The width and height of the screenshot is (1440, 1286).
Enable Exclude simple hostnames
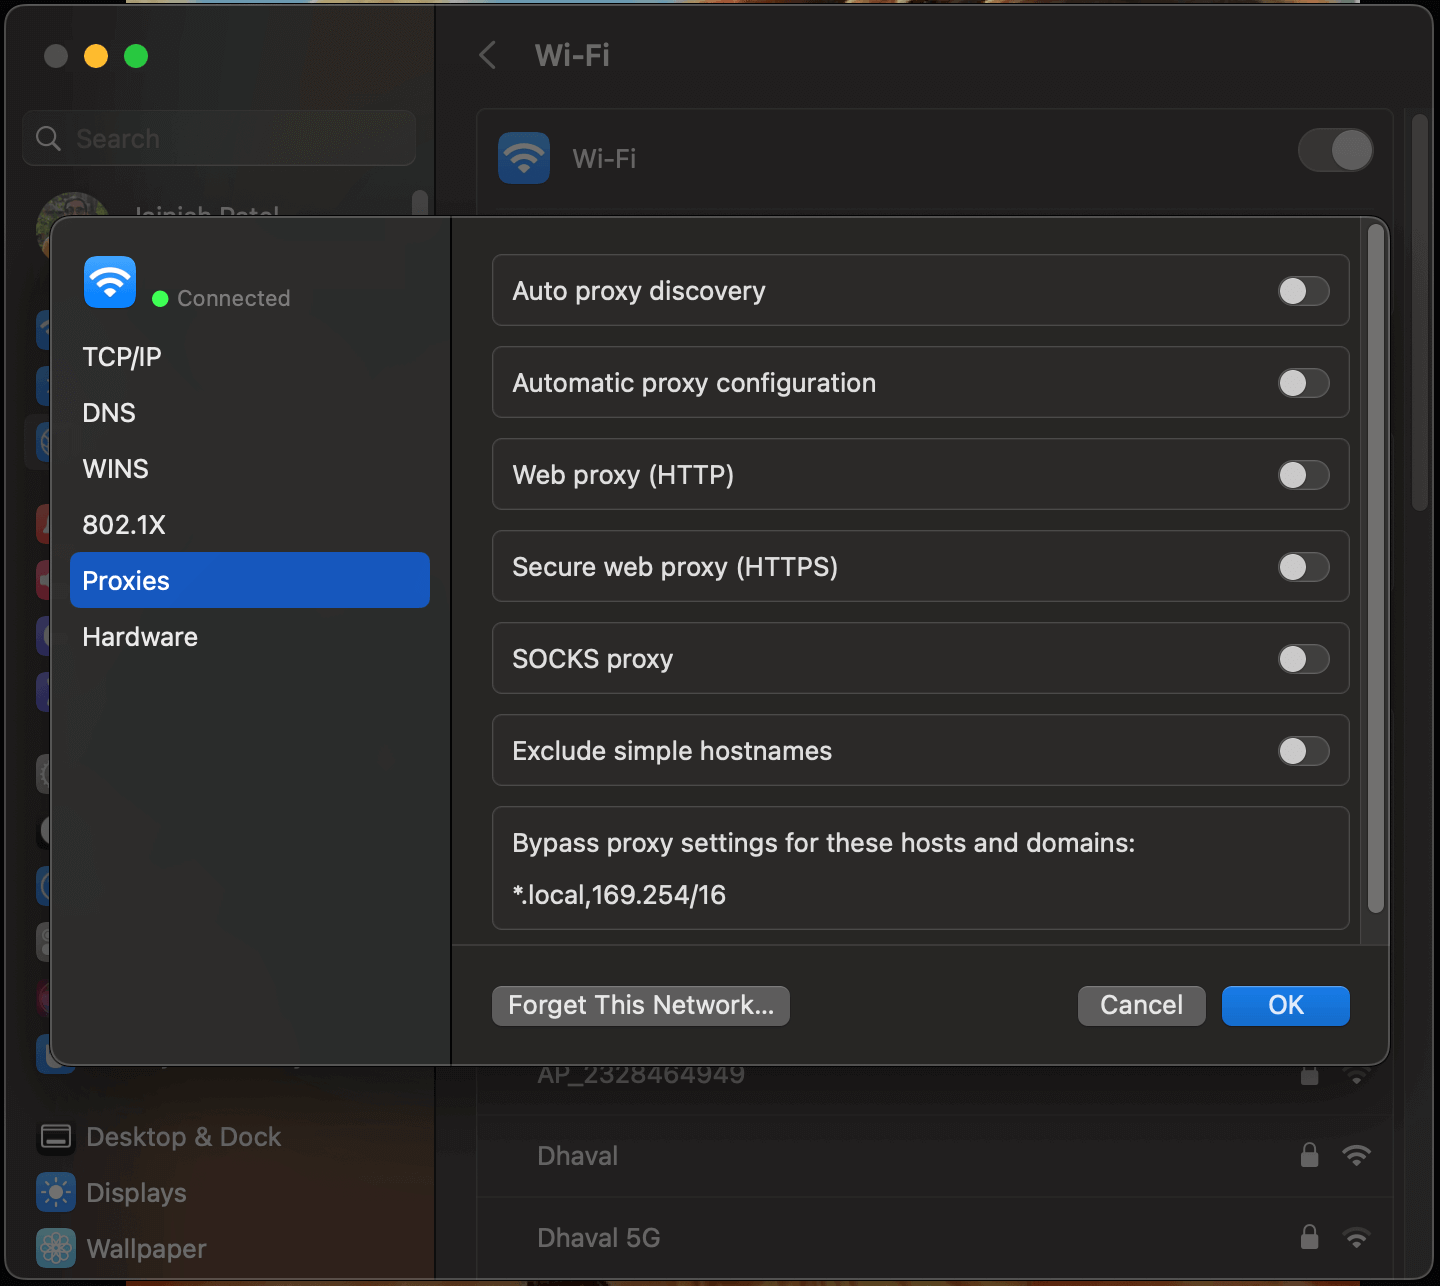point(1303,751)
